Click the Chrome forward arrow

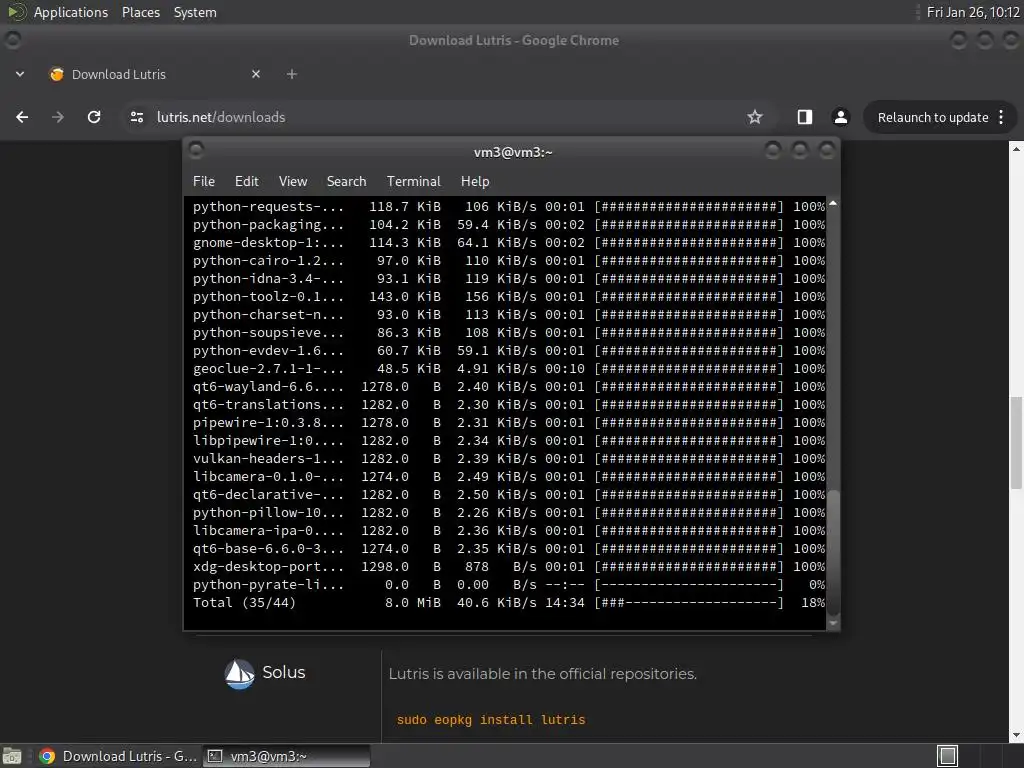58,117
